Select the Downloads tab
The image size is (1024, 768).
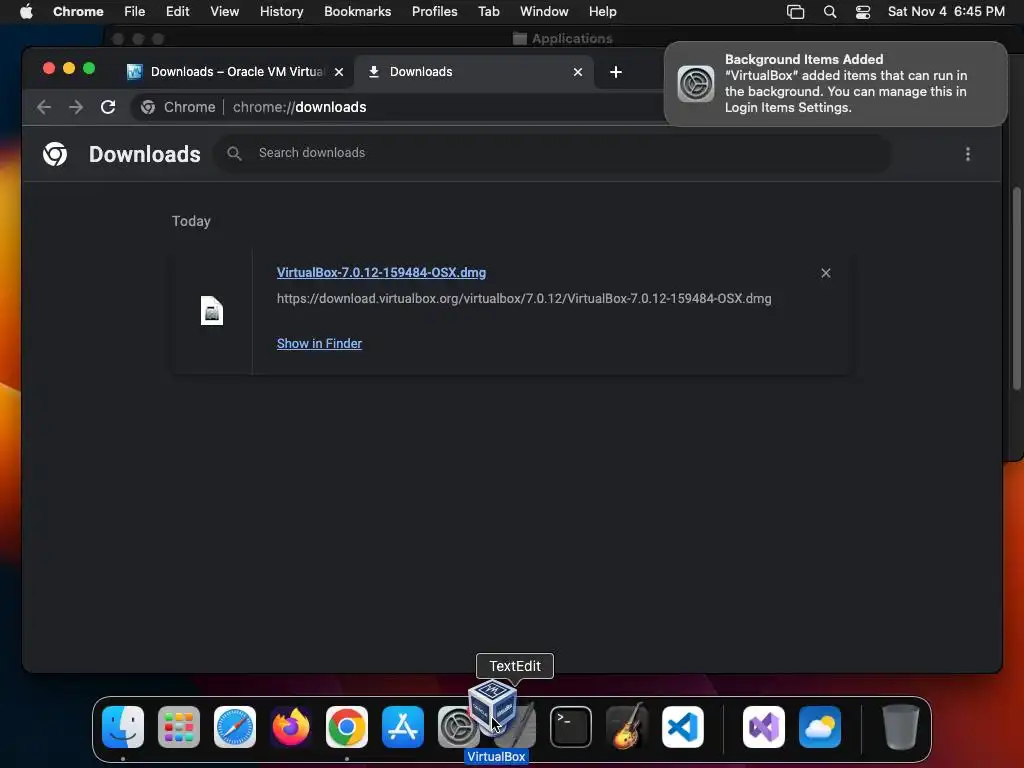coord(474,72)
